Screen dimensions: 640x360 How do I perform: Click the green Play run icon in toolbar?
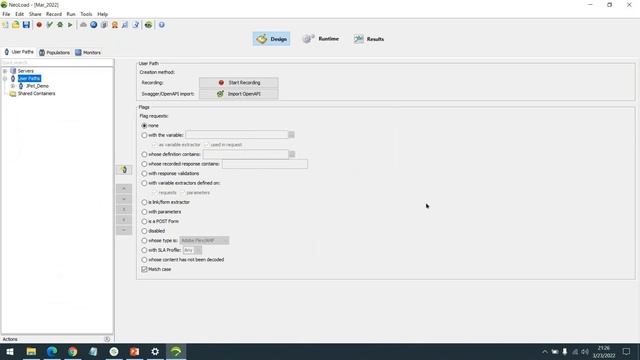tap(70, 25)
